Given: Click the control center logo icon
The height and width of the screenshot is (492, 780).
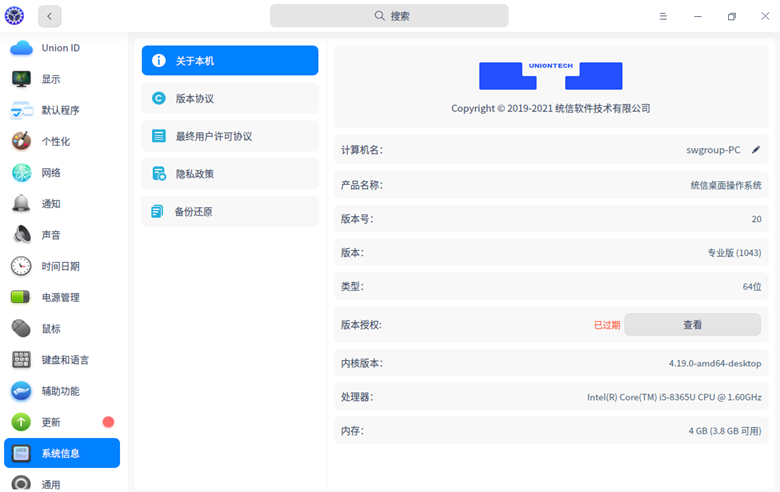Looking at the screenshot, I should tap(14, 16).
